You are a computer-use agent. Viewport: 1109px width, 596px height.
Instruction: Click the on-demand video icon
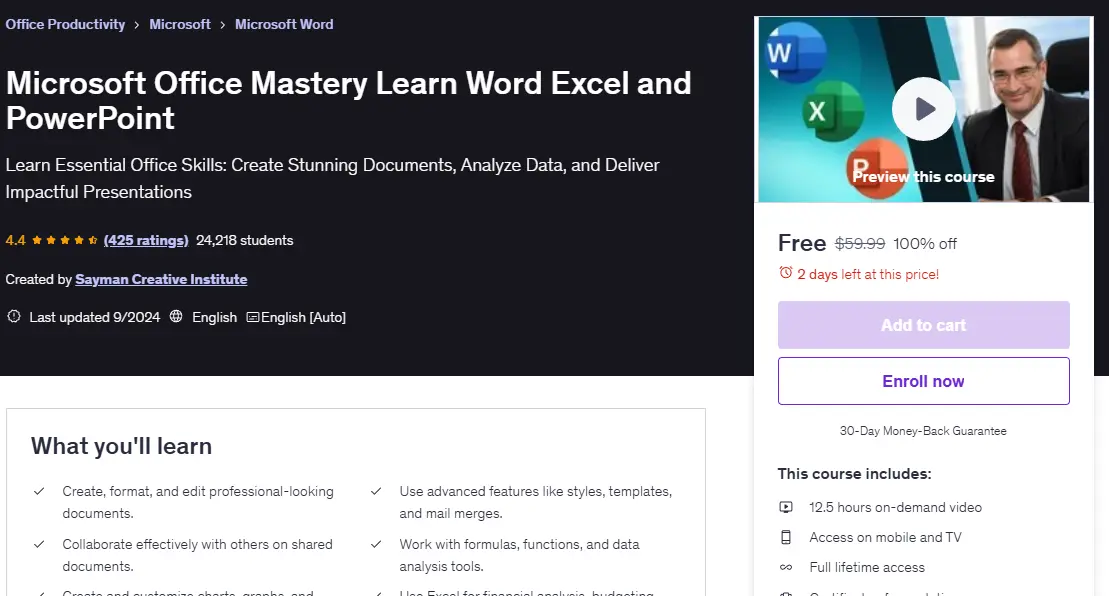pyautogui.click(x=786, y=507)
